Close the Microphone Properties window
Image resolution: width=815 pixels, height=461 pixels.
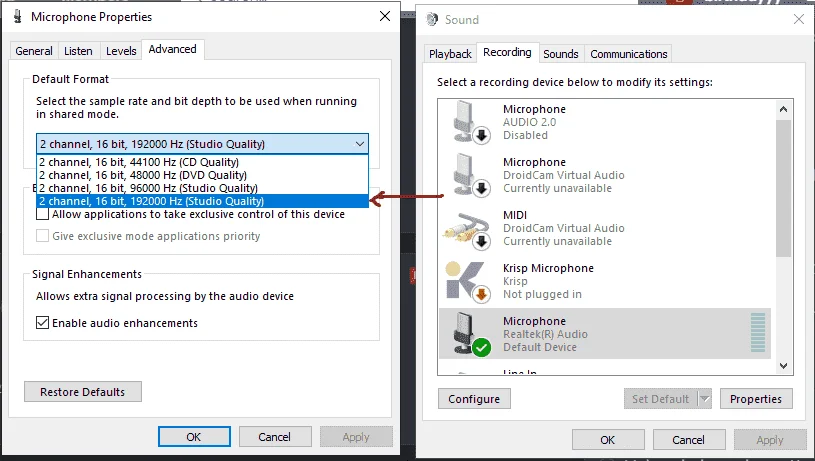pyautogui.click(x=385, y=17)
